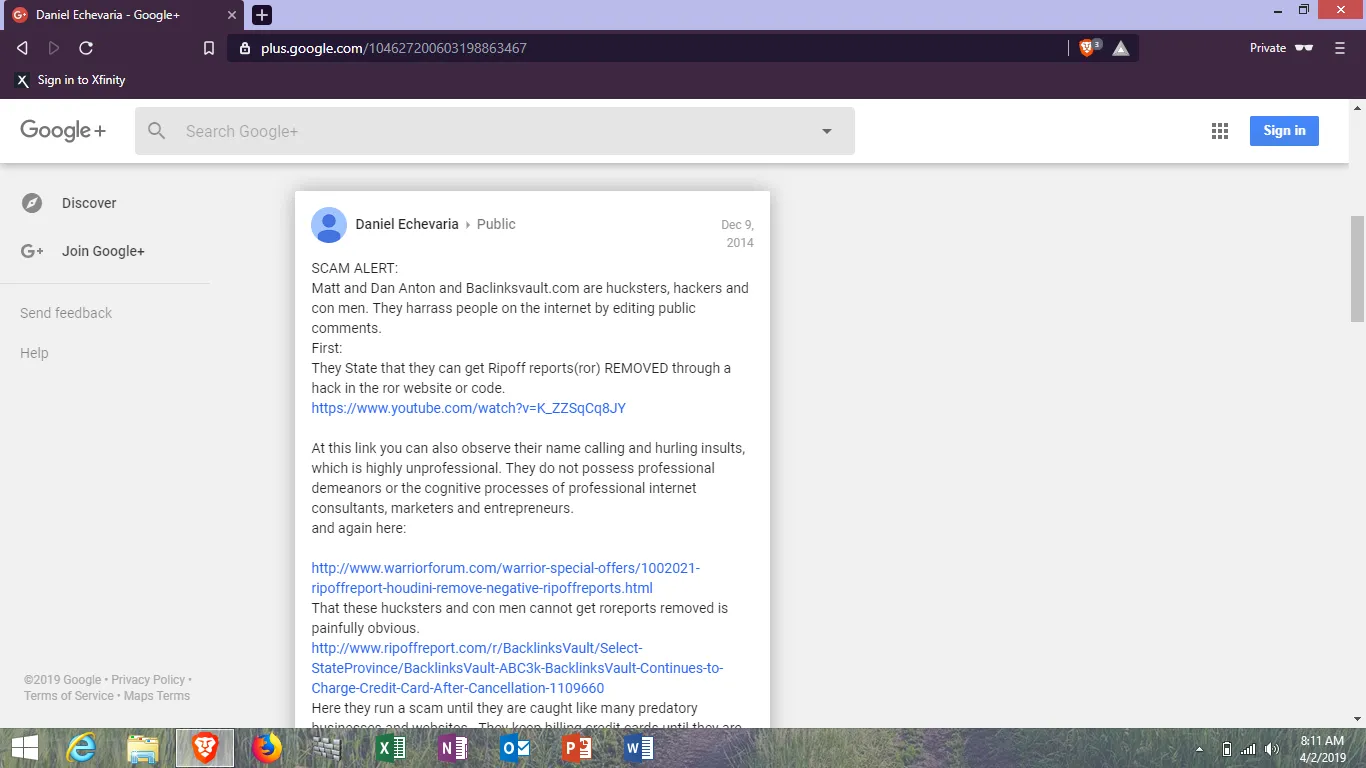Click the Discover compass icon
This screenshot has height=768, width=1366.
pos(32,203)
